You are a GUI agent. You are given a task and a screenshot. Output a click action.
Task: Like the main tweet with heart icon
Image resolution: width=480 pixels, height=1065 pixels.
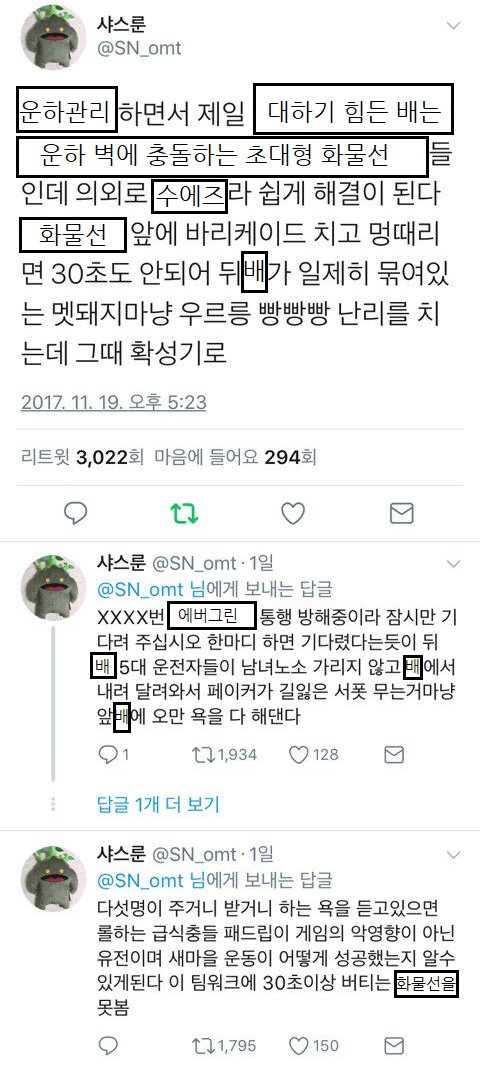click(293, 513)
